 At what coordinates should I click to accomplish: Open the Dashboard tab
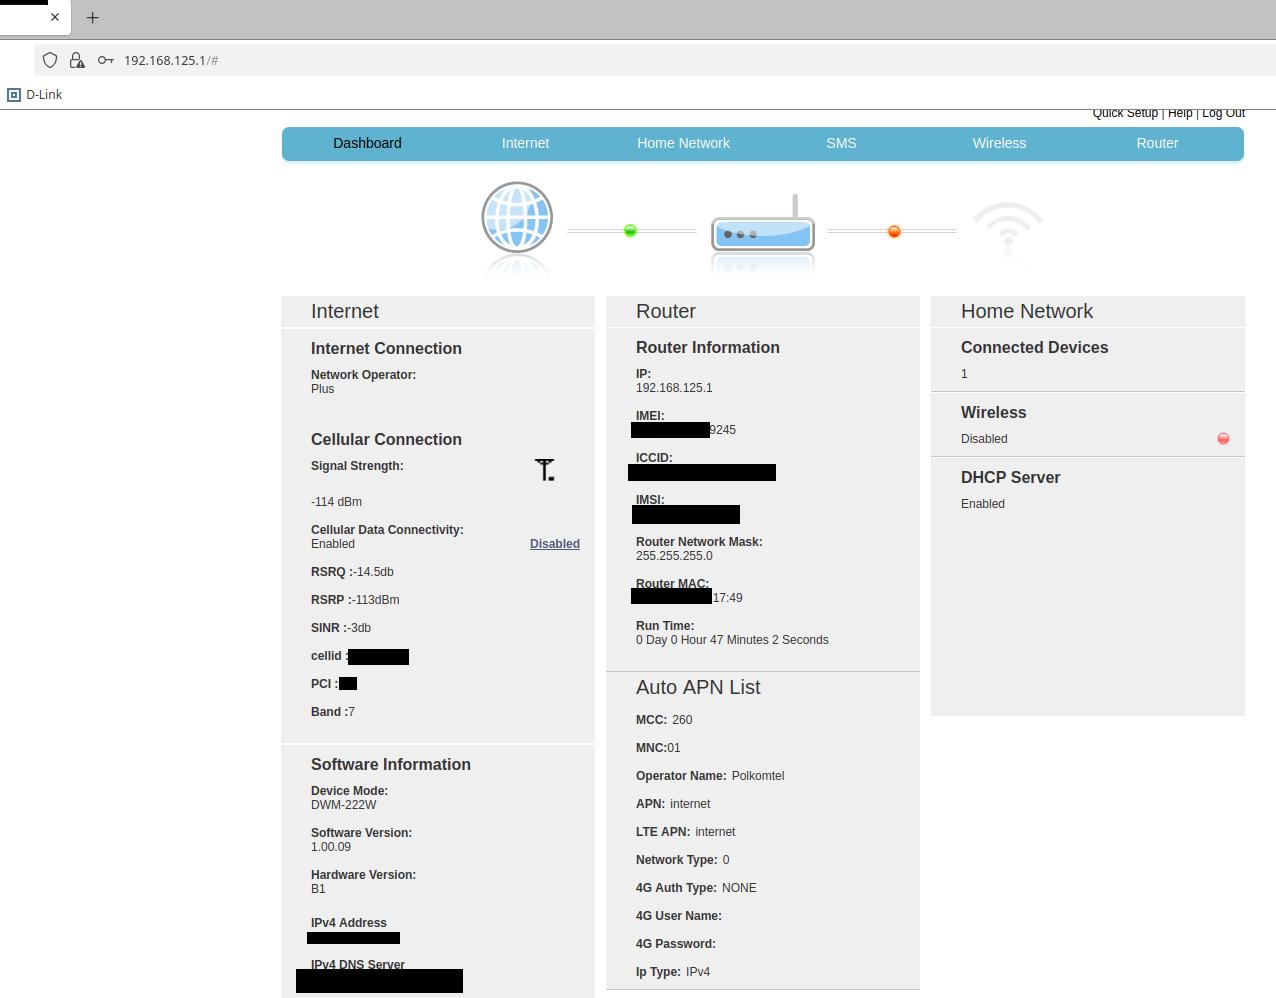click(367, 143)
